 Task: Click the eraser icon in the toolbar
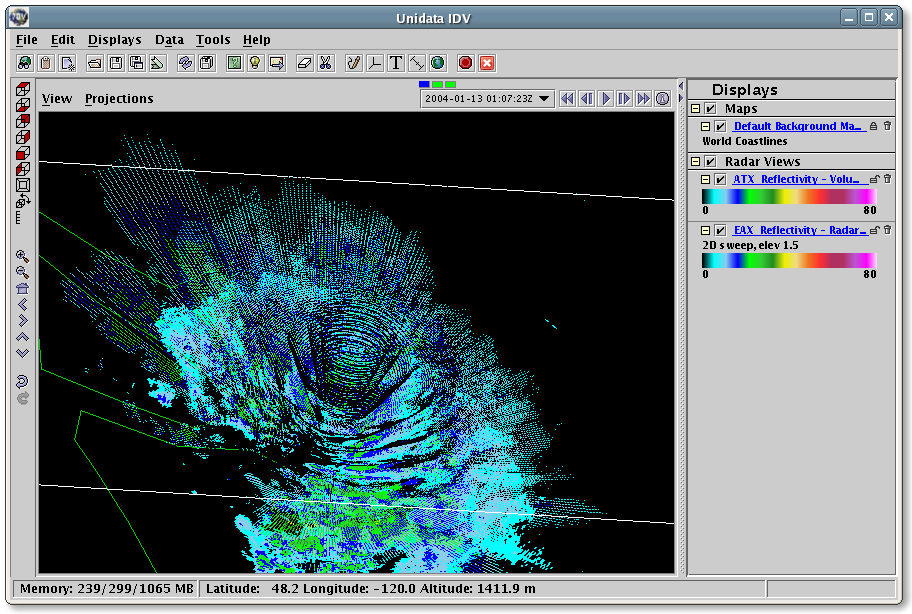pyautogui.click(x=306, y=63)
